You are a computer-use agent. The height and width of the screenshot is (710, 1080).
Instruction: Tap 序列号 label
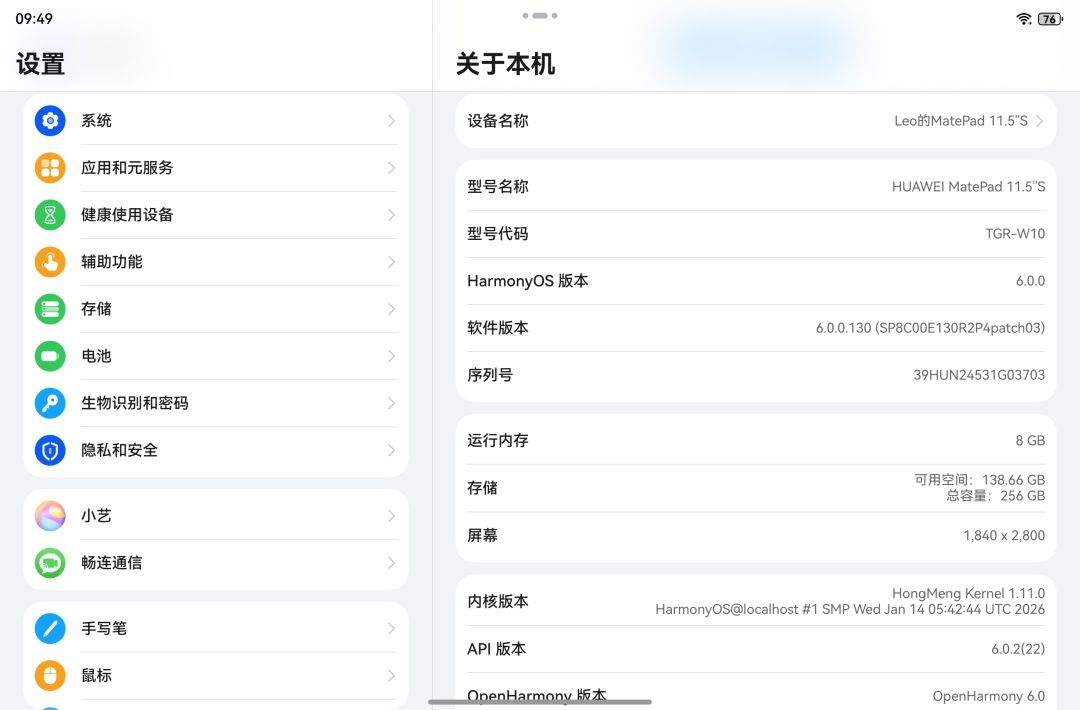tap(490, 375)
